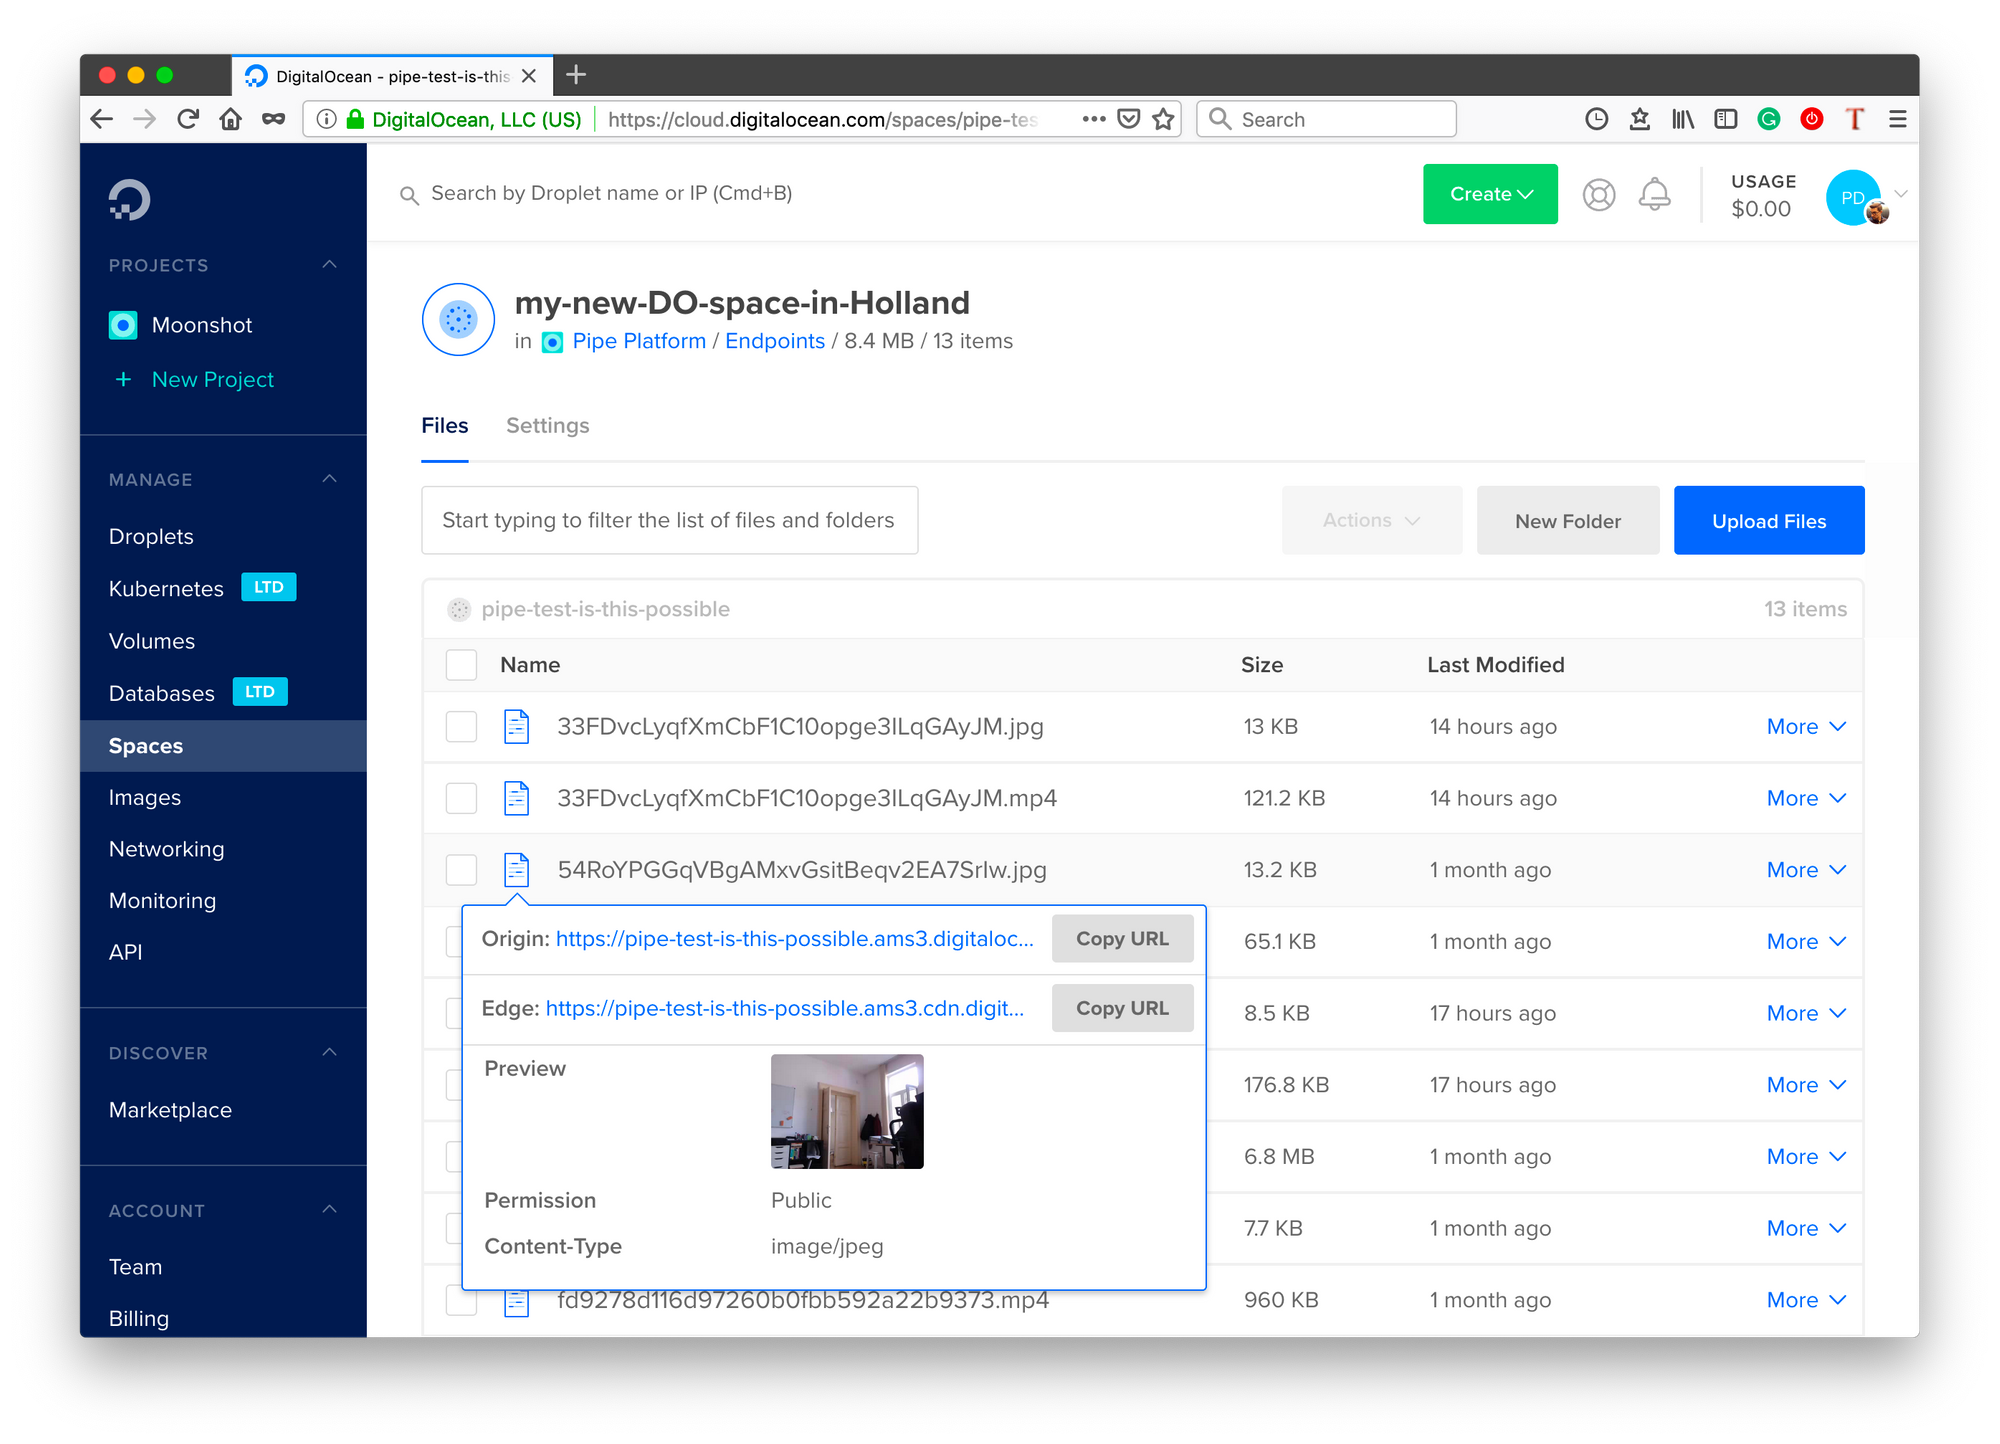Open Volumes in the sidebar

pyautogui.click(x=152, y=641)
